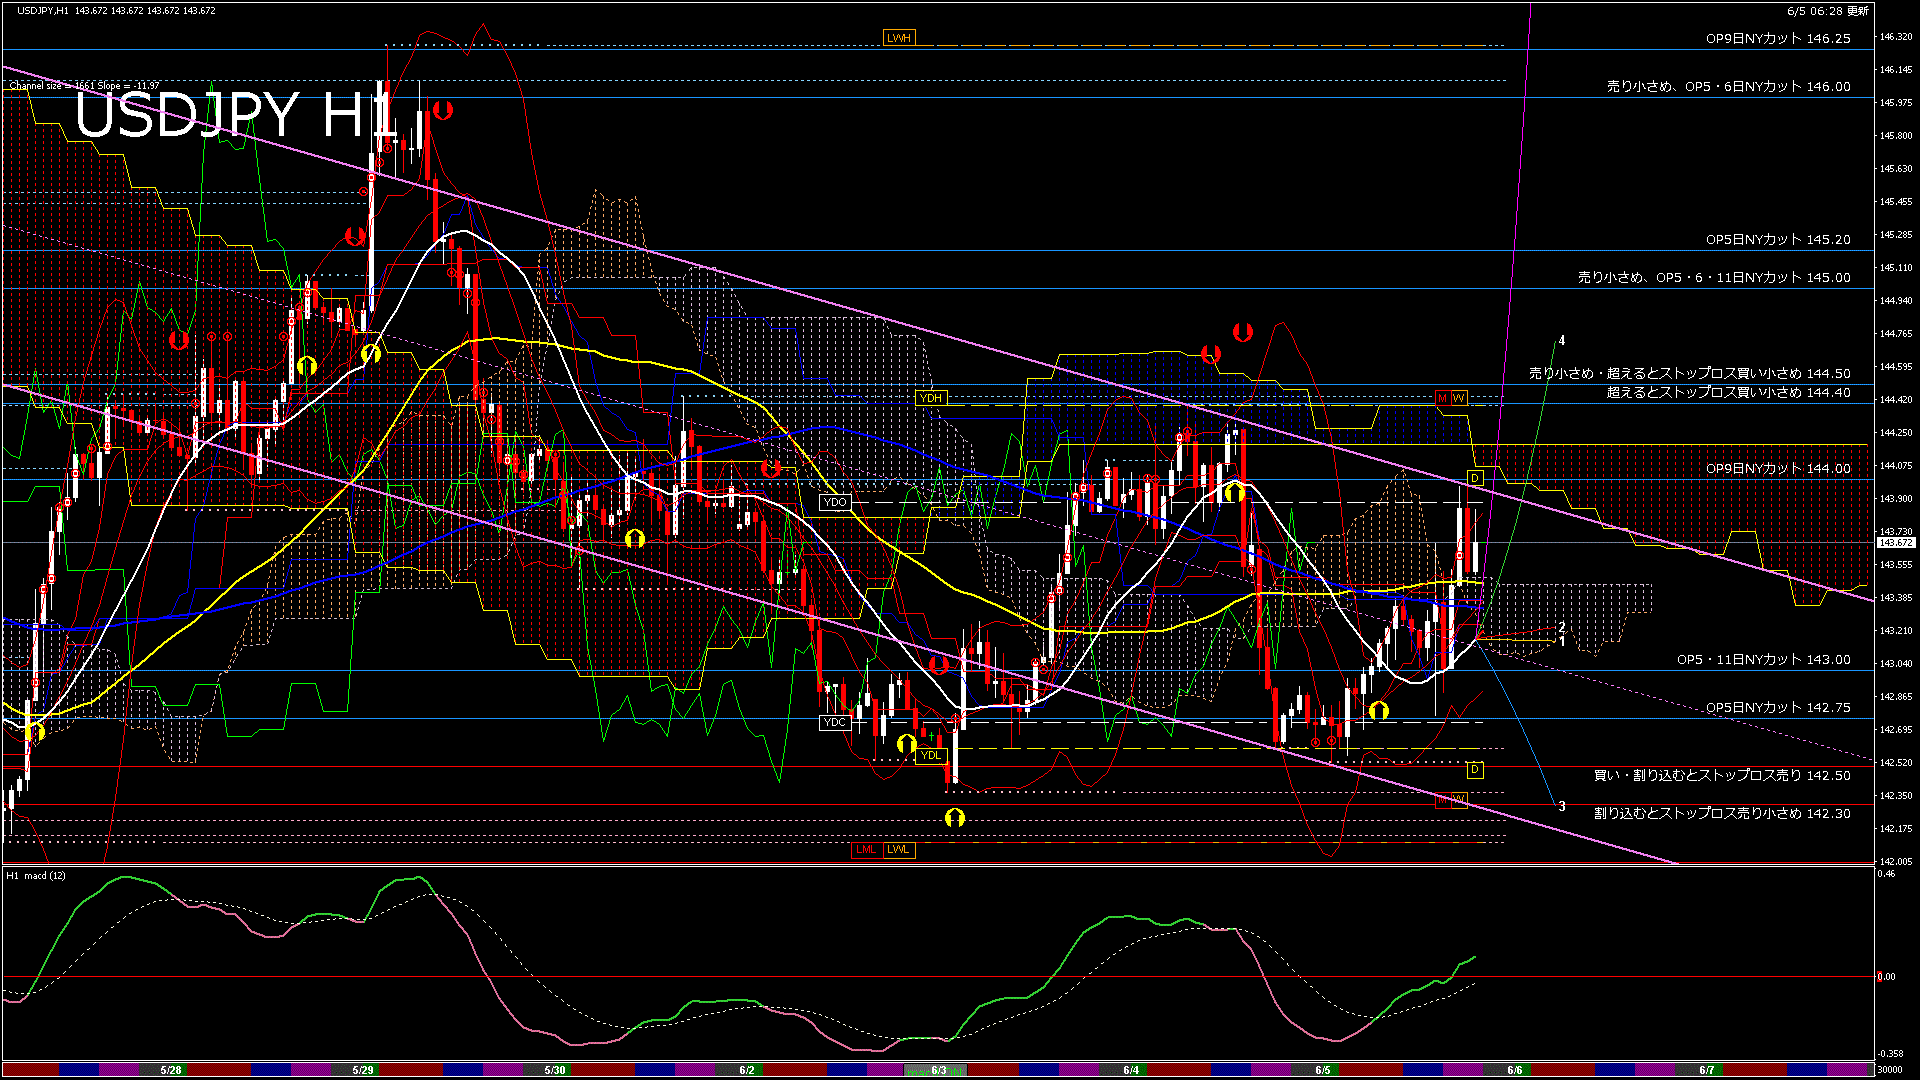The width and height of the screenshot is (1920, 1080).
Task: Click the OP9日NYカット 146.25 annotation
Action: click(1777, 39)
